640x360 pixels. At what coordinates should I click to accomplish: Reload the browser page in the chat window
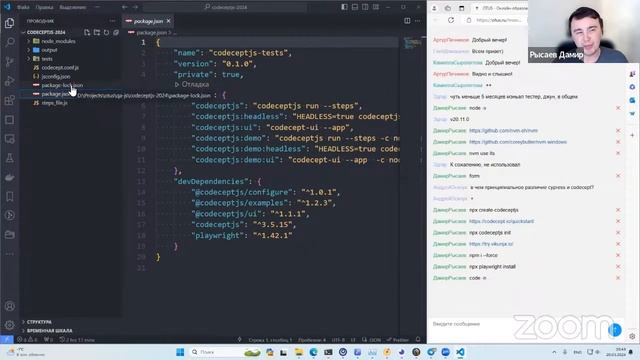[x=451, y=20]
